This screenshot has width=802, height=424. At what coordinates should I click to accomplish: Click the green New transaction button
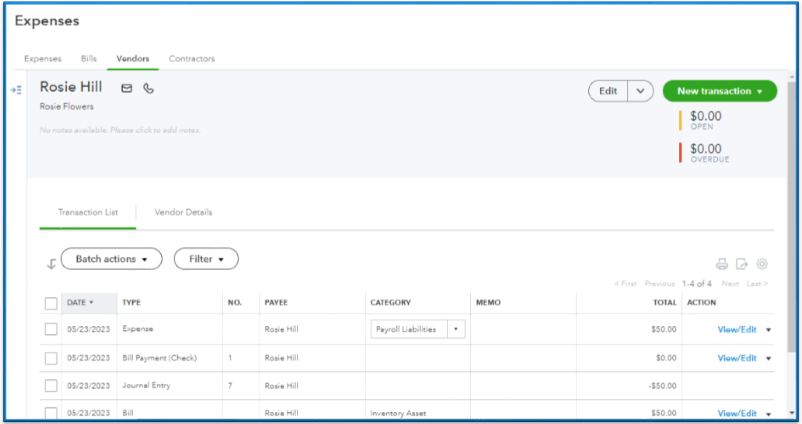click(719, 91)
